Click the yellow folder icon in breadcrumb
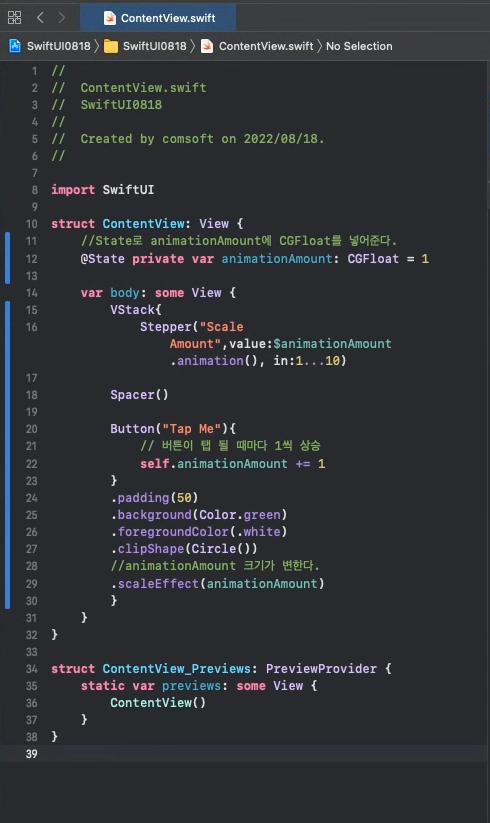Image resolution: width=490 pixels, height=823 pixels. (x=111, y=46)
